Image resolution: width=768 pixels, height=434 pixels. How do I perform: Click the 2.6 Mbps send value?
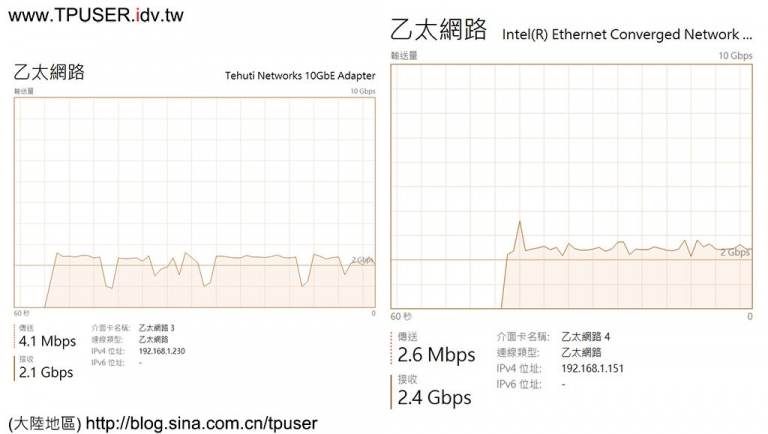pos(436,355)
